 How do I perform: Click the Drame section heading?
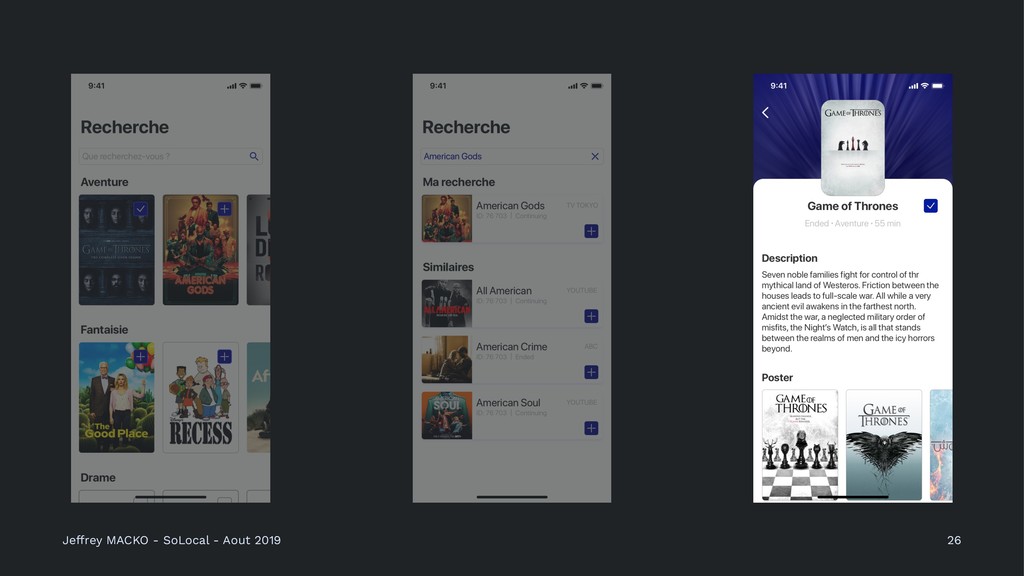[x=98, y=477]
